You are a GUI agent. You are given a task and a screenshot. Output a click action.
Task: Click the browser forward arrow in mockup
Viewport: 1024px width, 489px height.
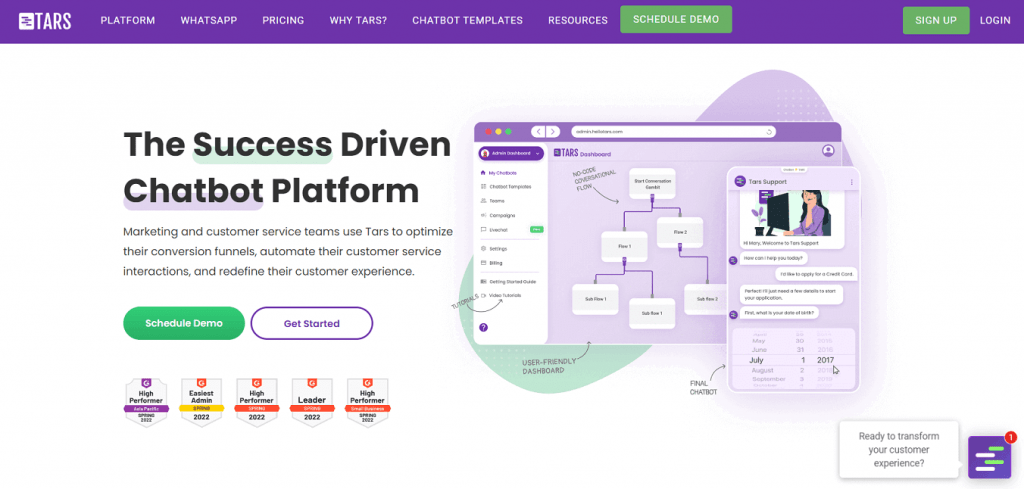553,131
